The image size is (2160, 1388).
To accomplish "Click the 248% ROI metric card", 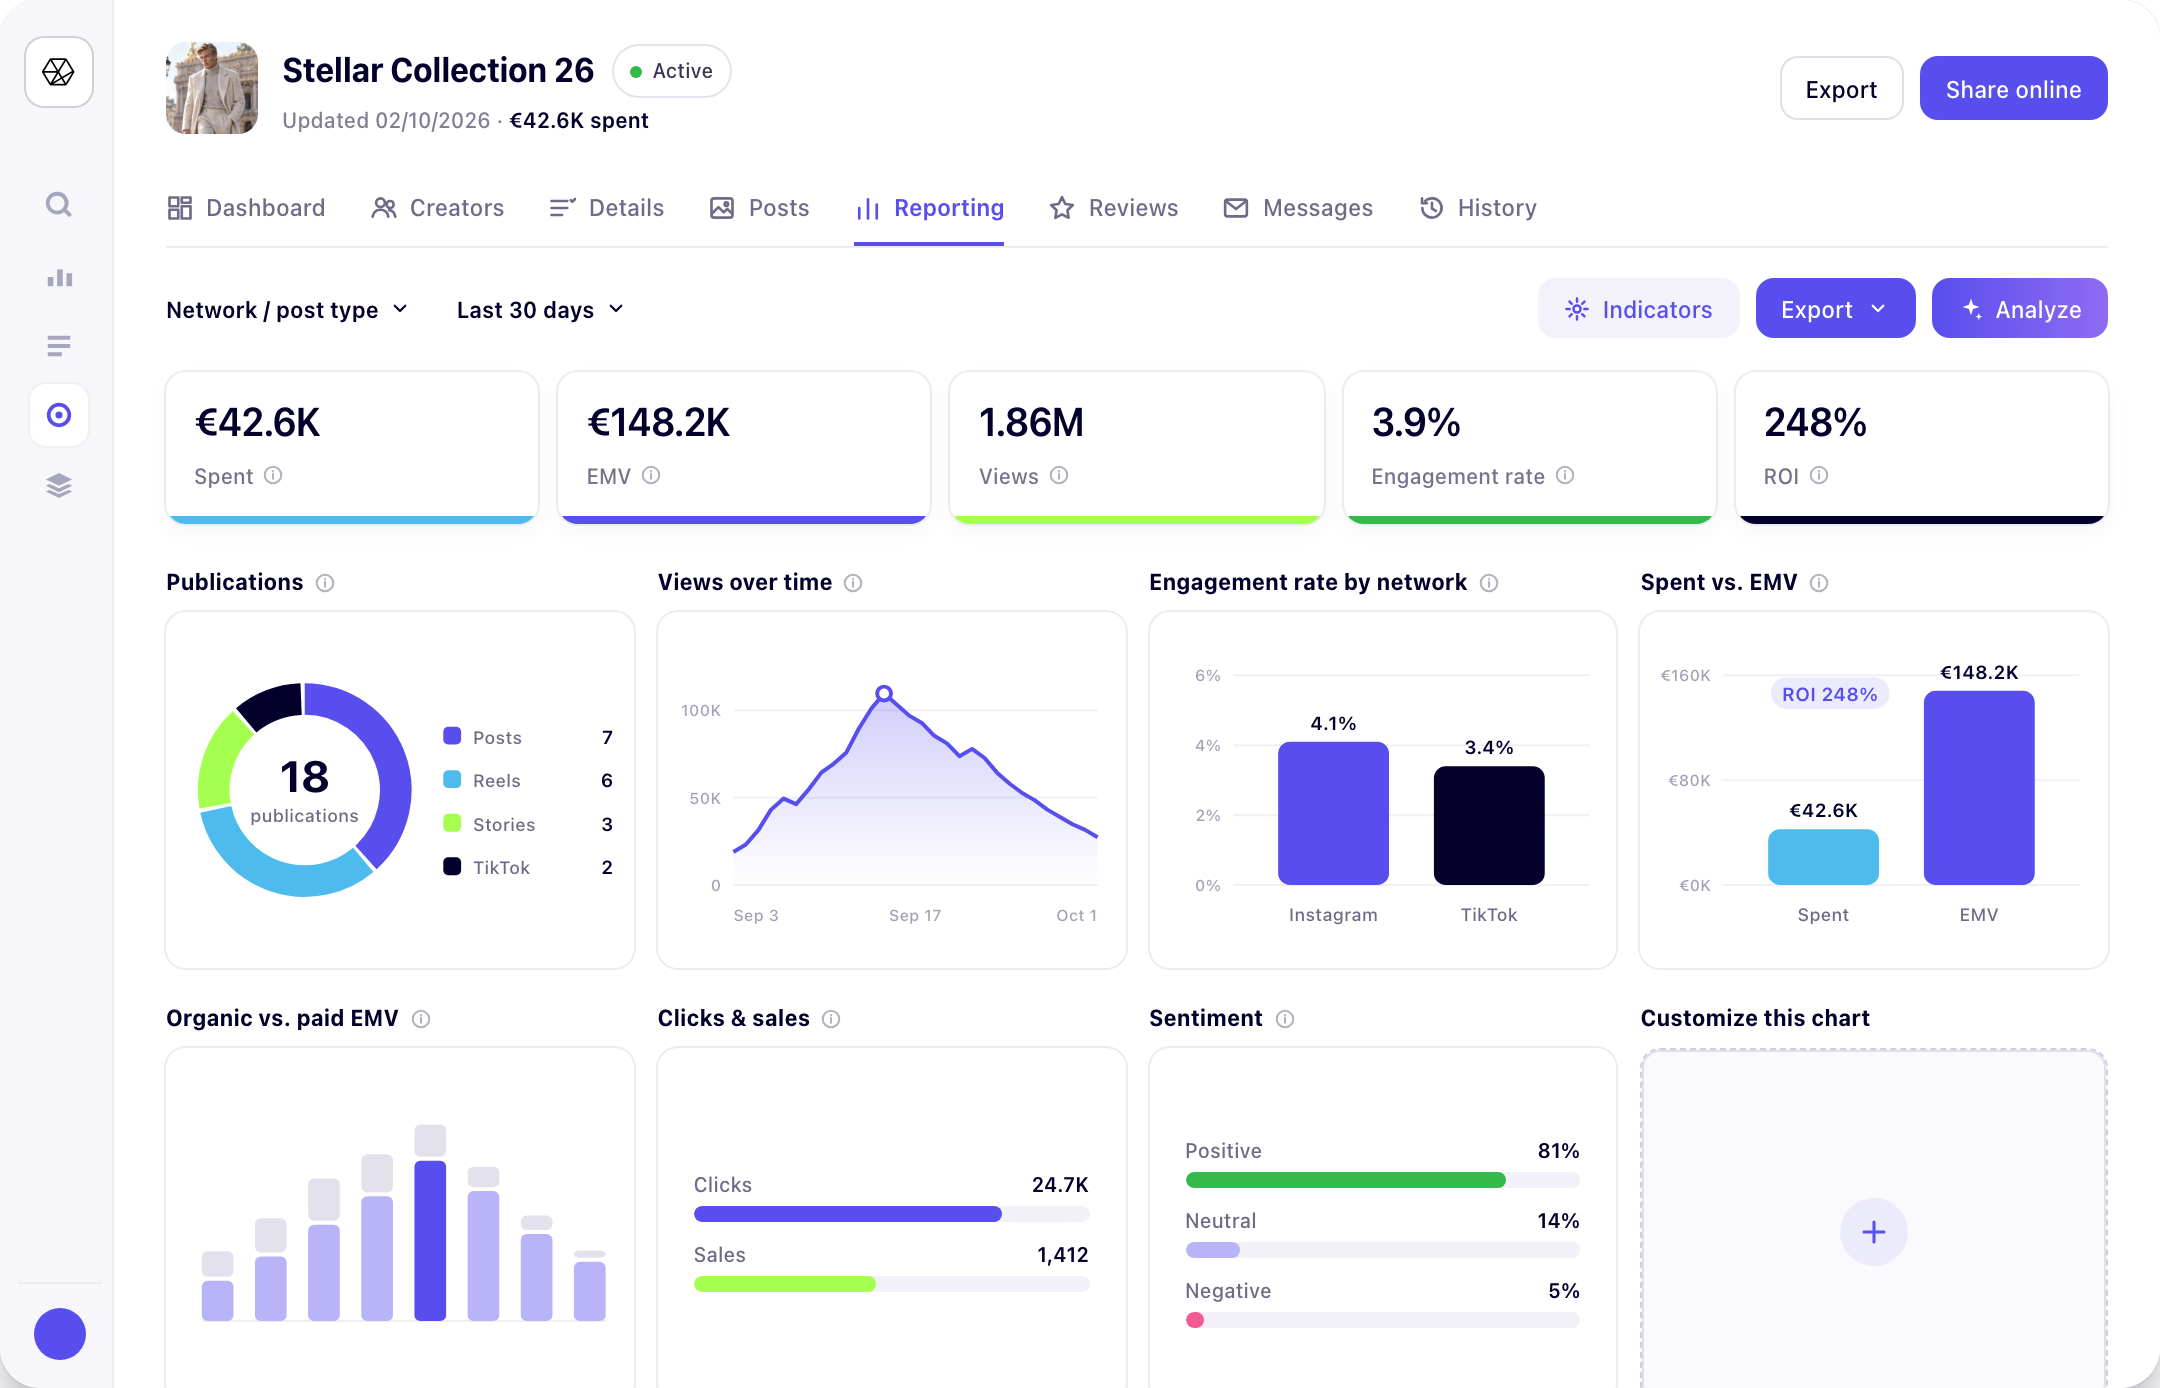I will tap(1922, 447).
